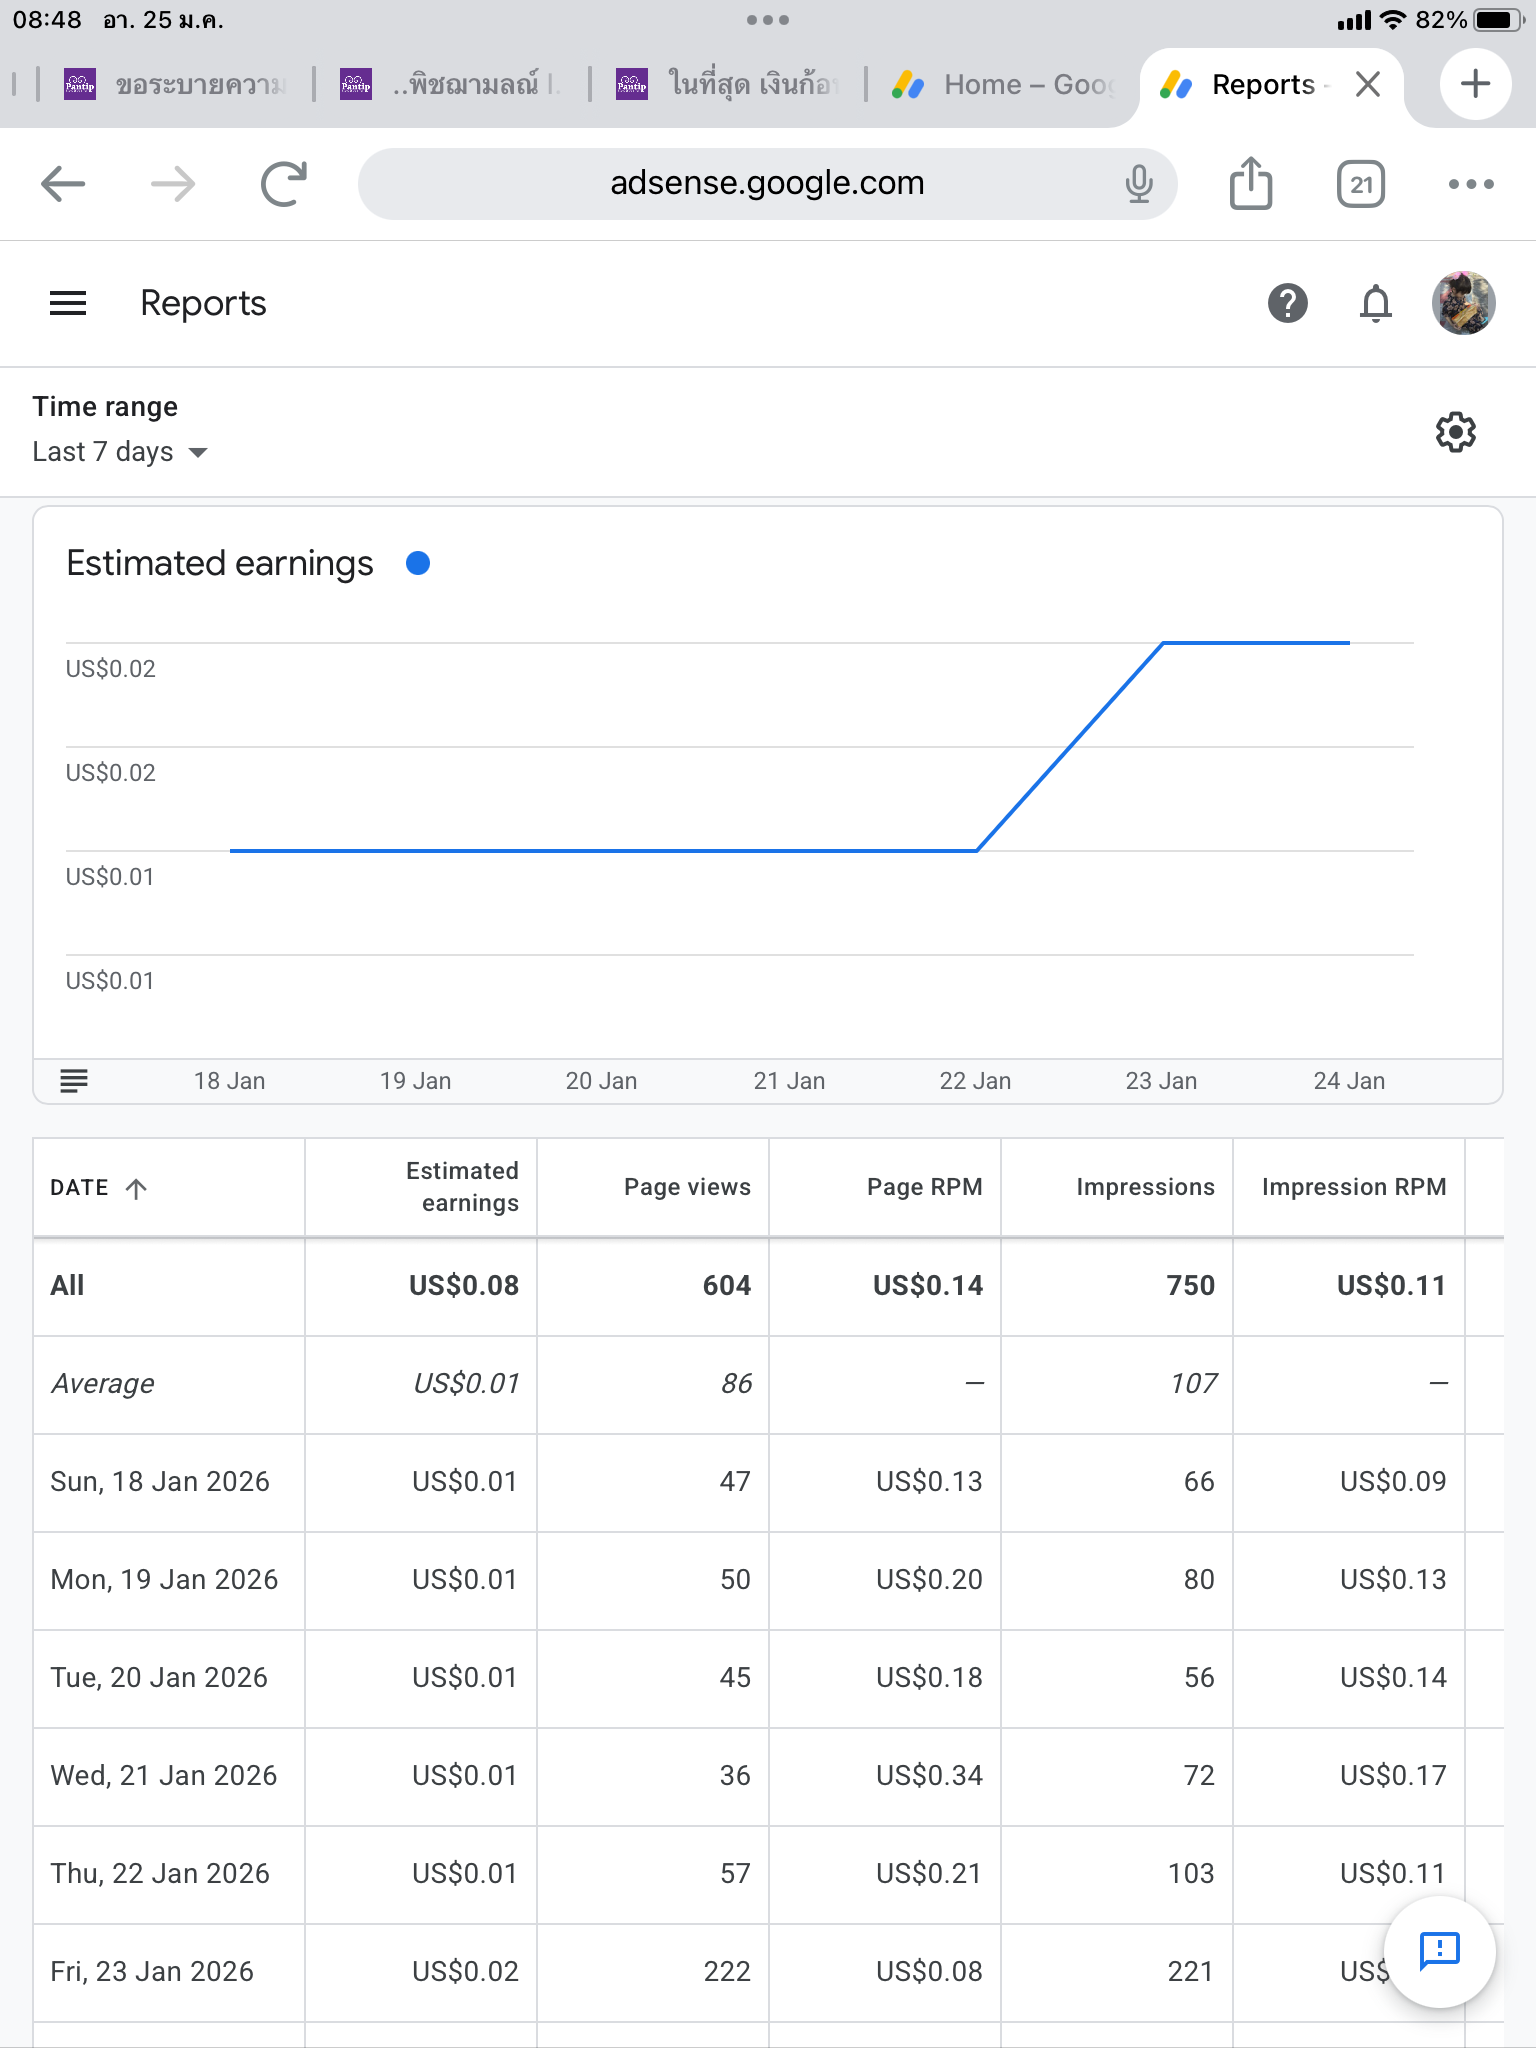Expand the Last 7 days dropdown

[x=120, y=452]
